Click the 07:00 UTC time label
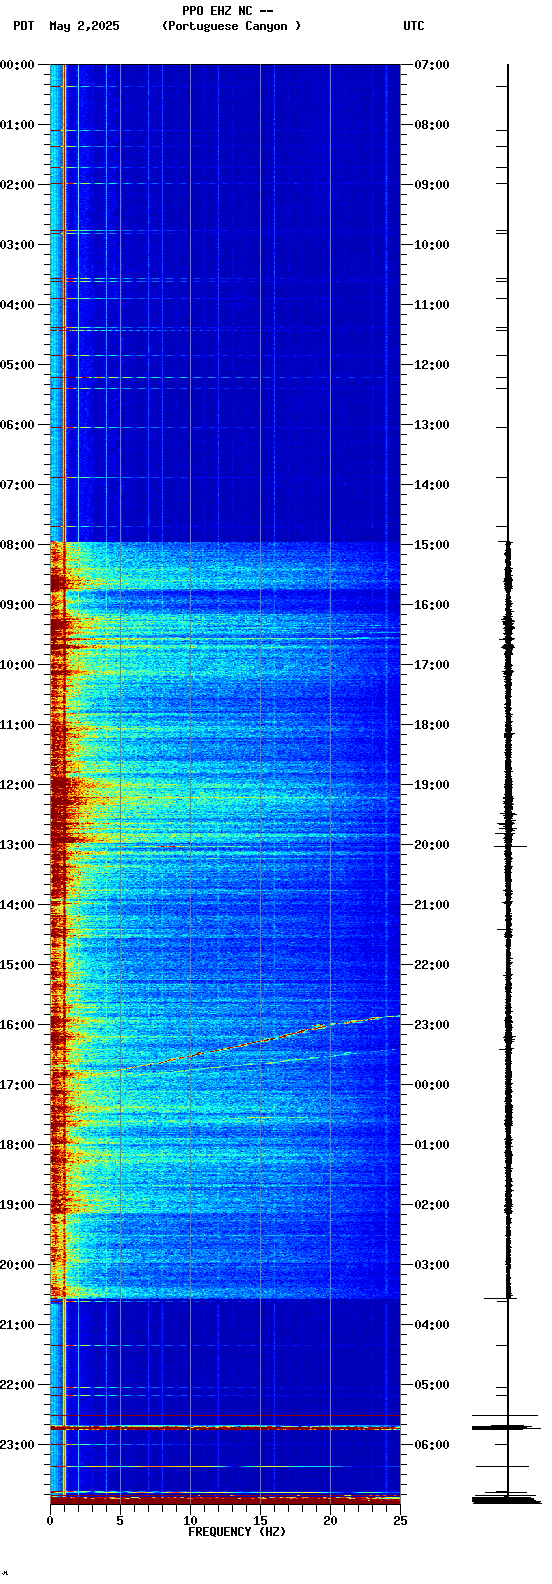 432,65
